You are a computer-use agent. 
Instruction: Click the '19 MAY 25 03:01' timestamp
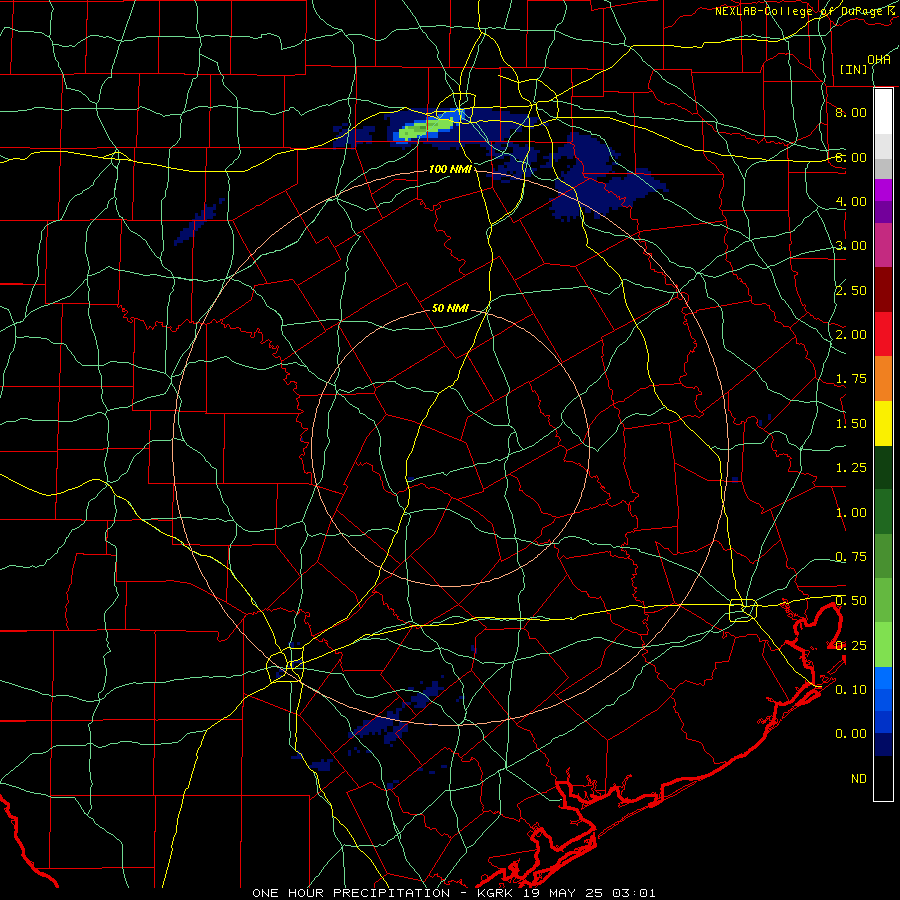click(x=590, y=893)
